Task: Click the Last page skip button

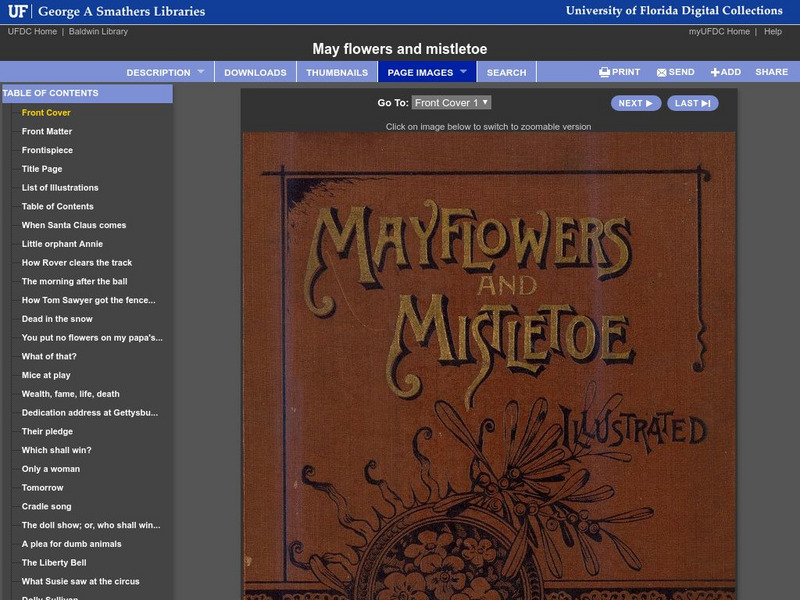Action: [x=692, y=104]
